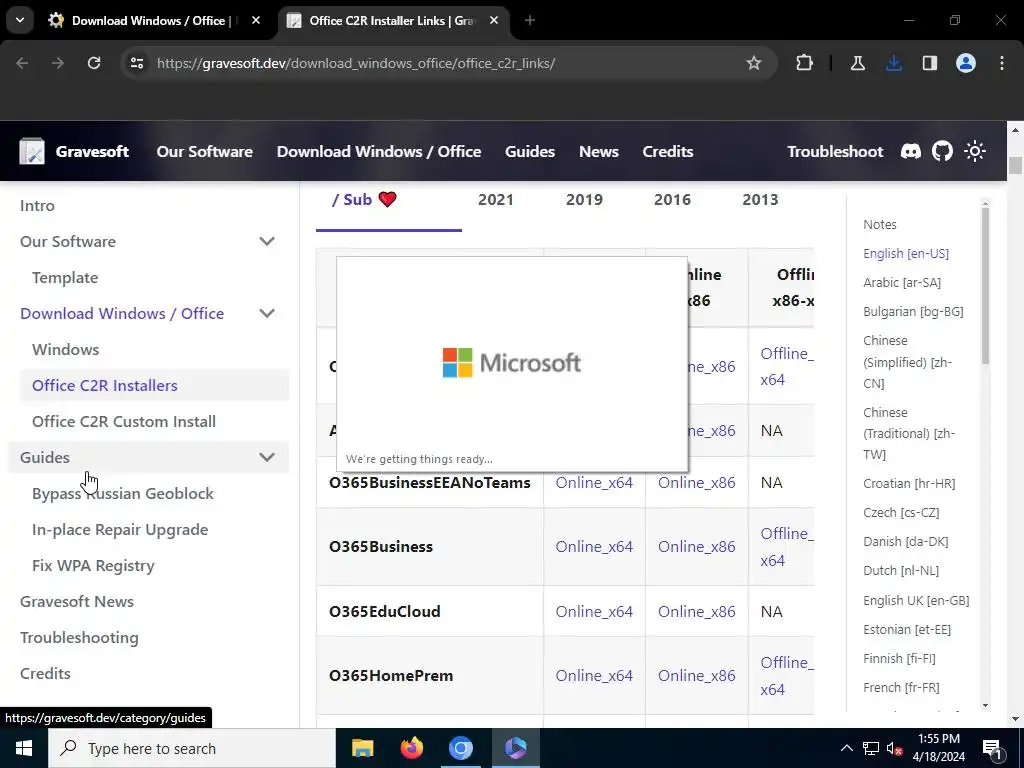The width and height of the screenshot is (1024, 768).
Task: Click the taskbar search box
Action: [191, 748]
